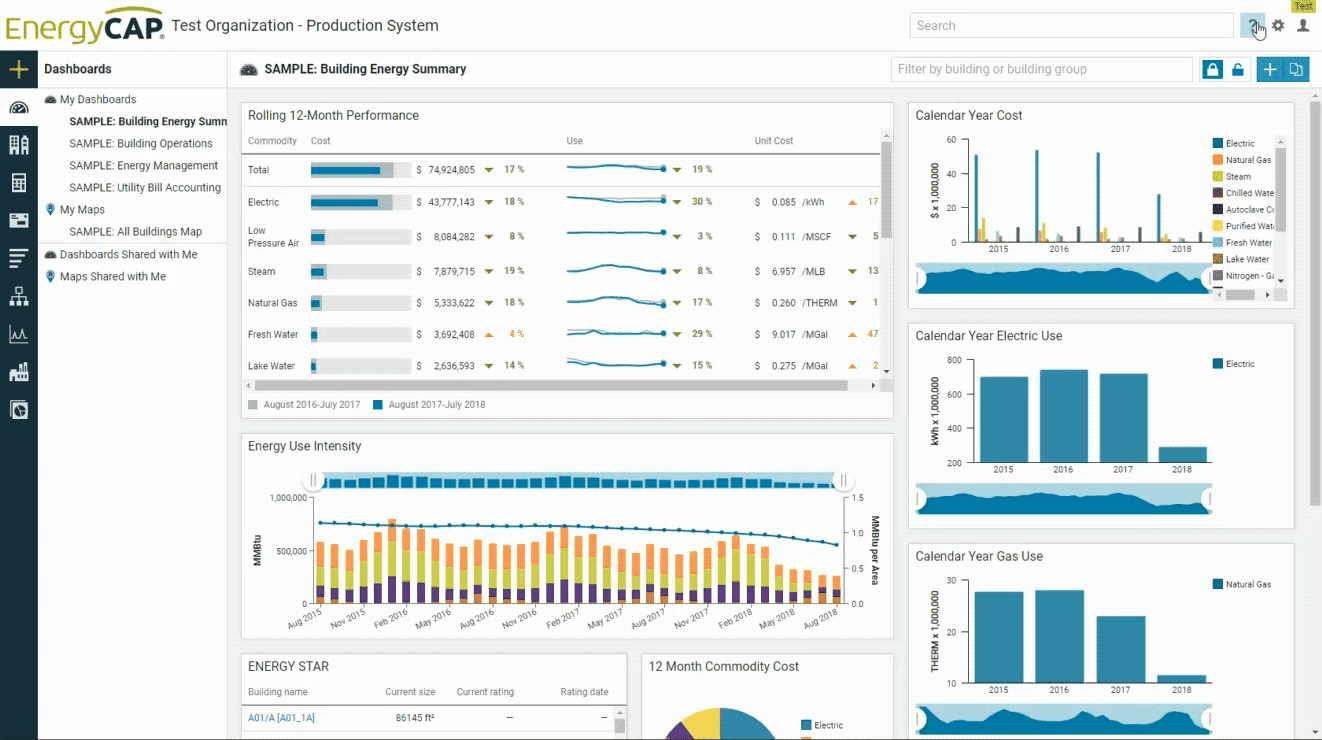
Task: Toggle Electric legend in Calendar Year Cost
Action: pos(1233,143)
